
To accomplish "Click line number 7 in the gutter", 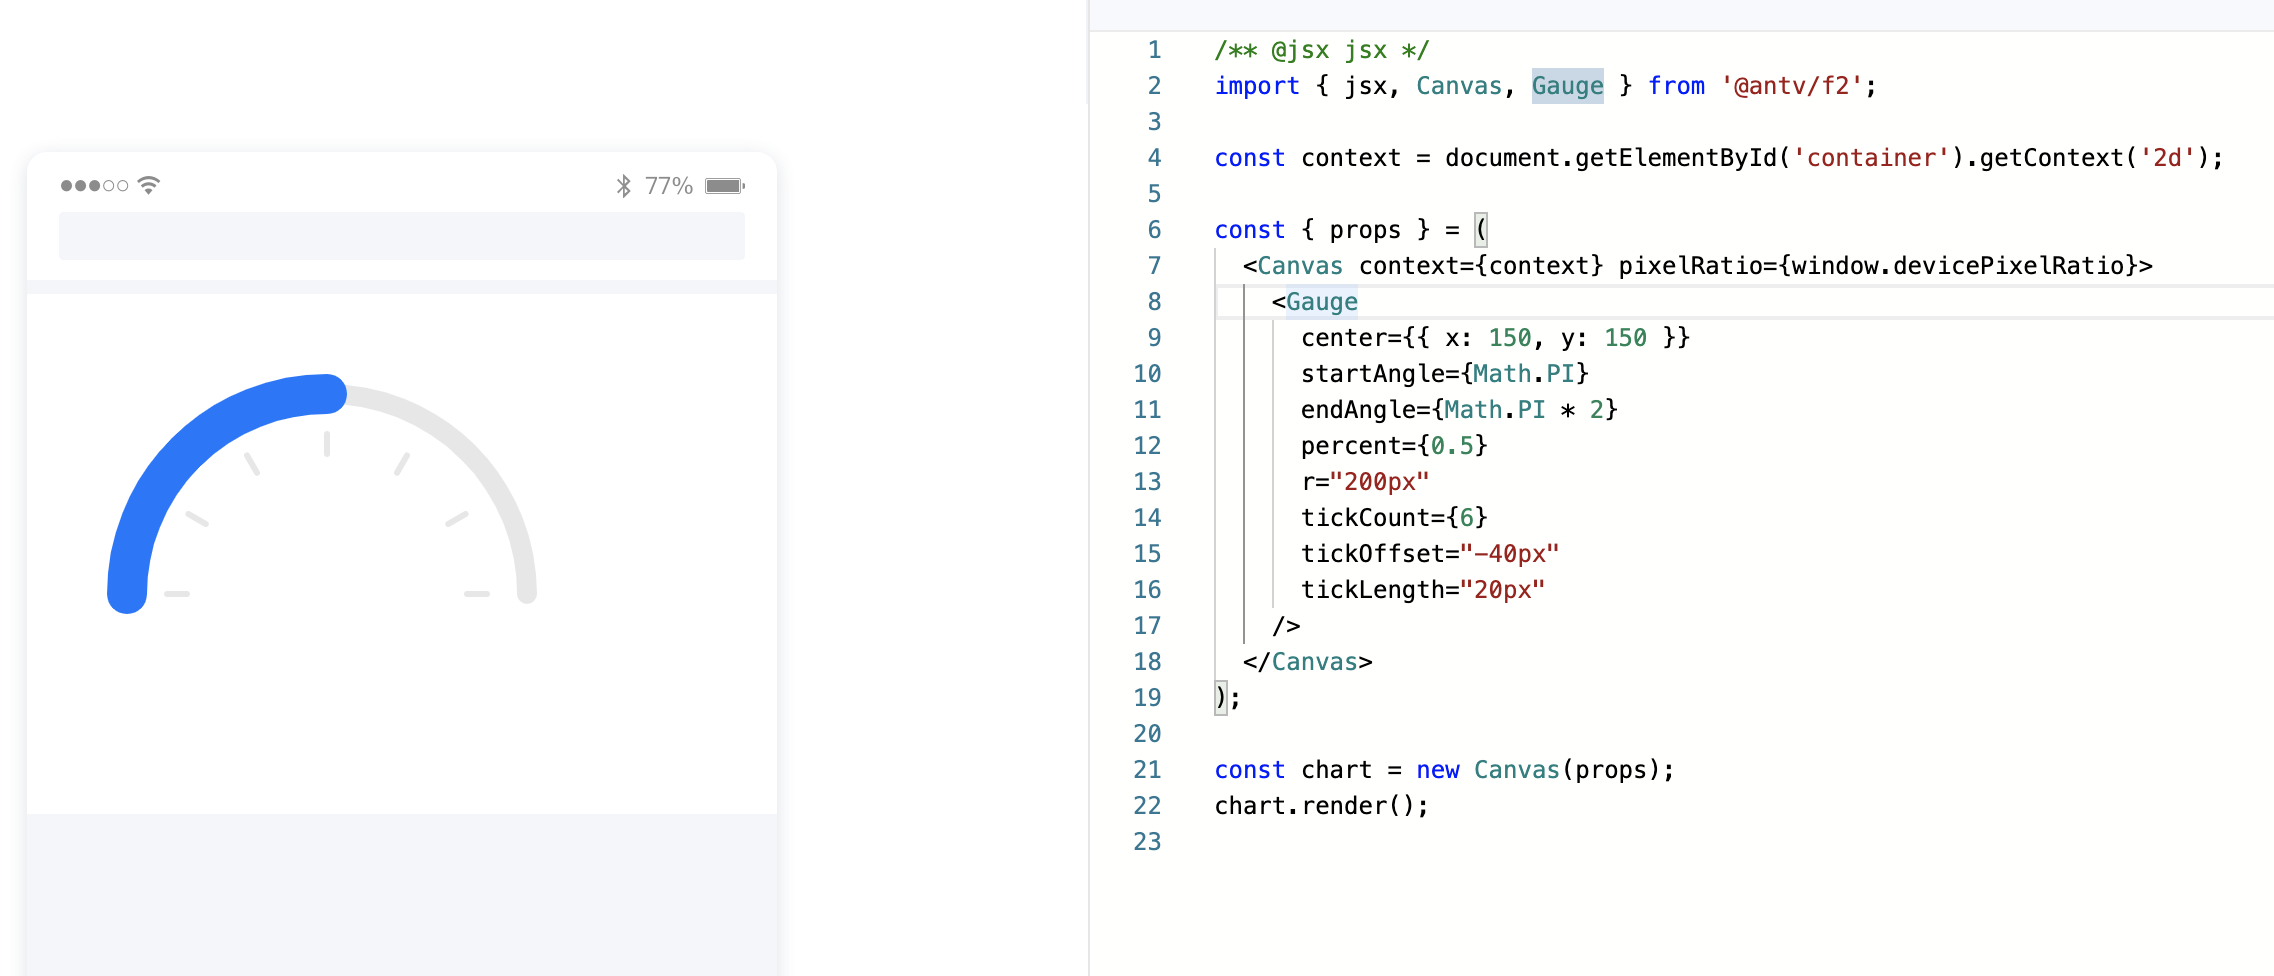I will pos(1154,266).
